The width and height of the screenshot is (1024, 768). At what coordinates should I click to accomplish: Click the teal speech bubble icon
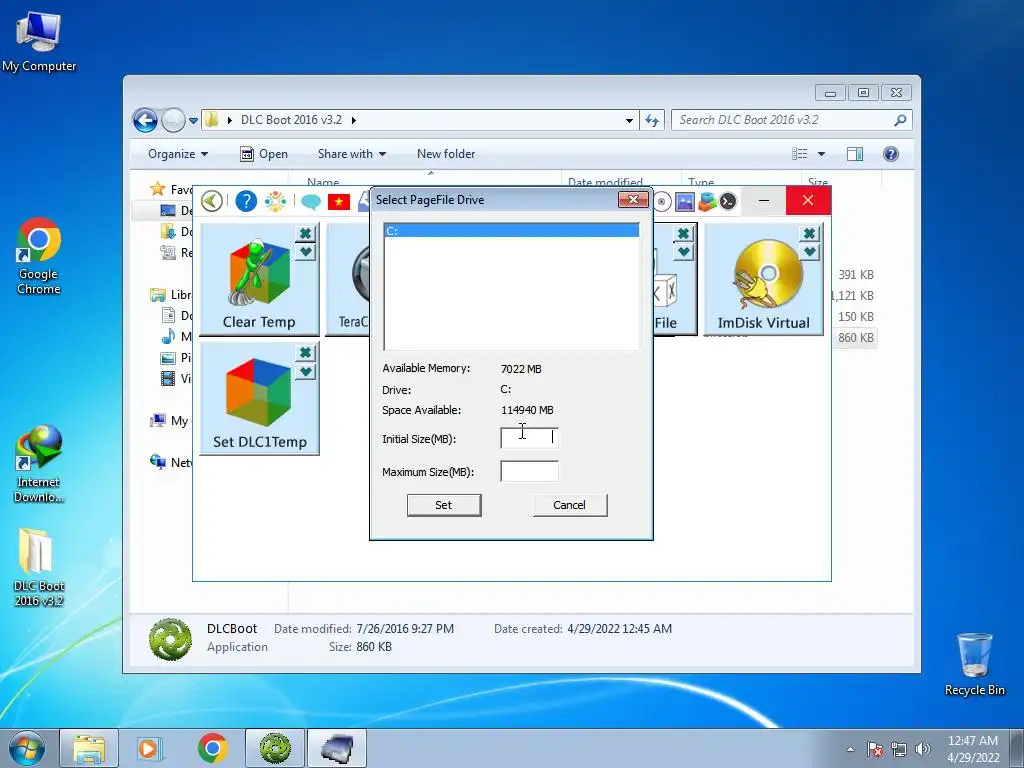pos(310,202)
